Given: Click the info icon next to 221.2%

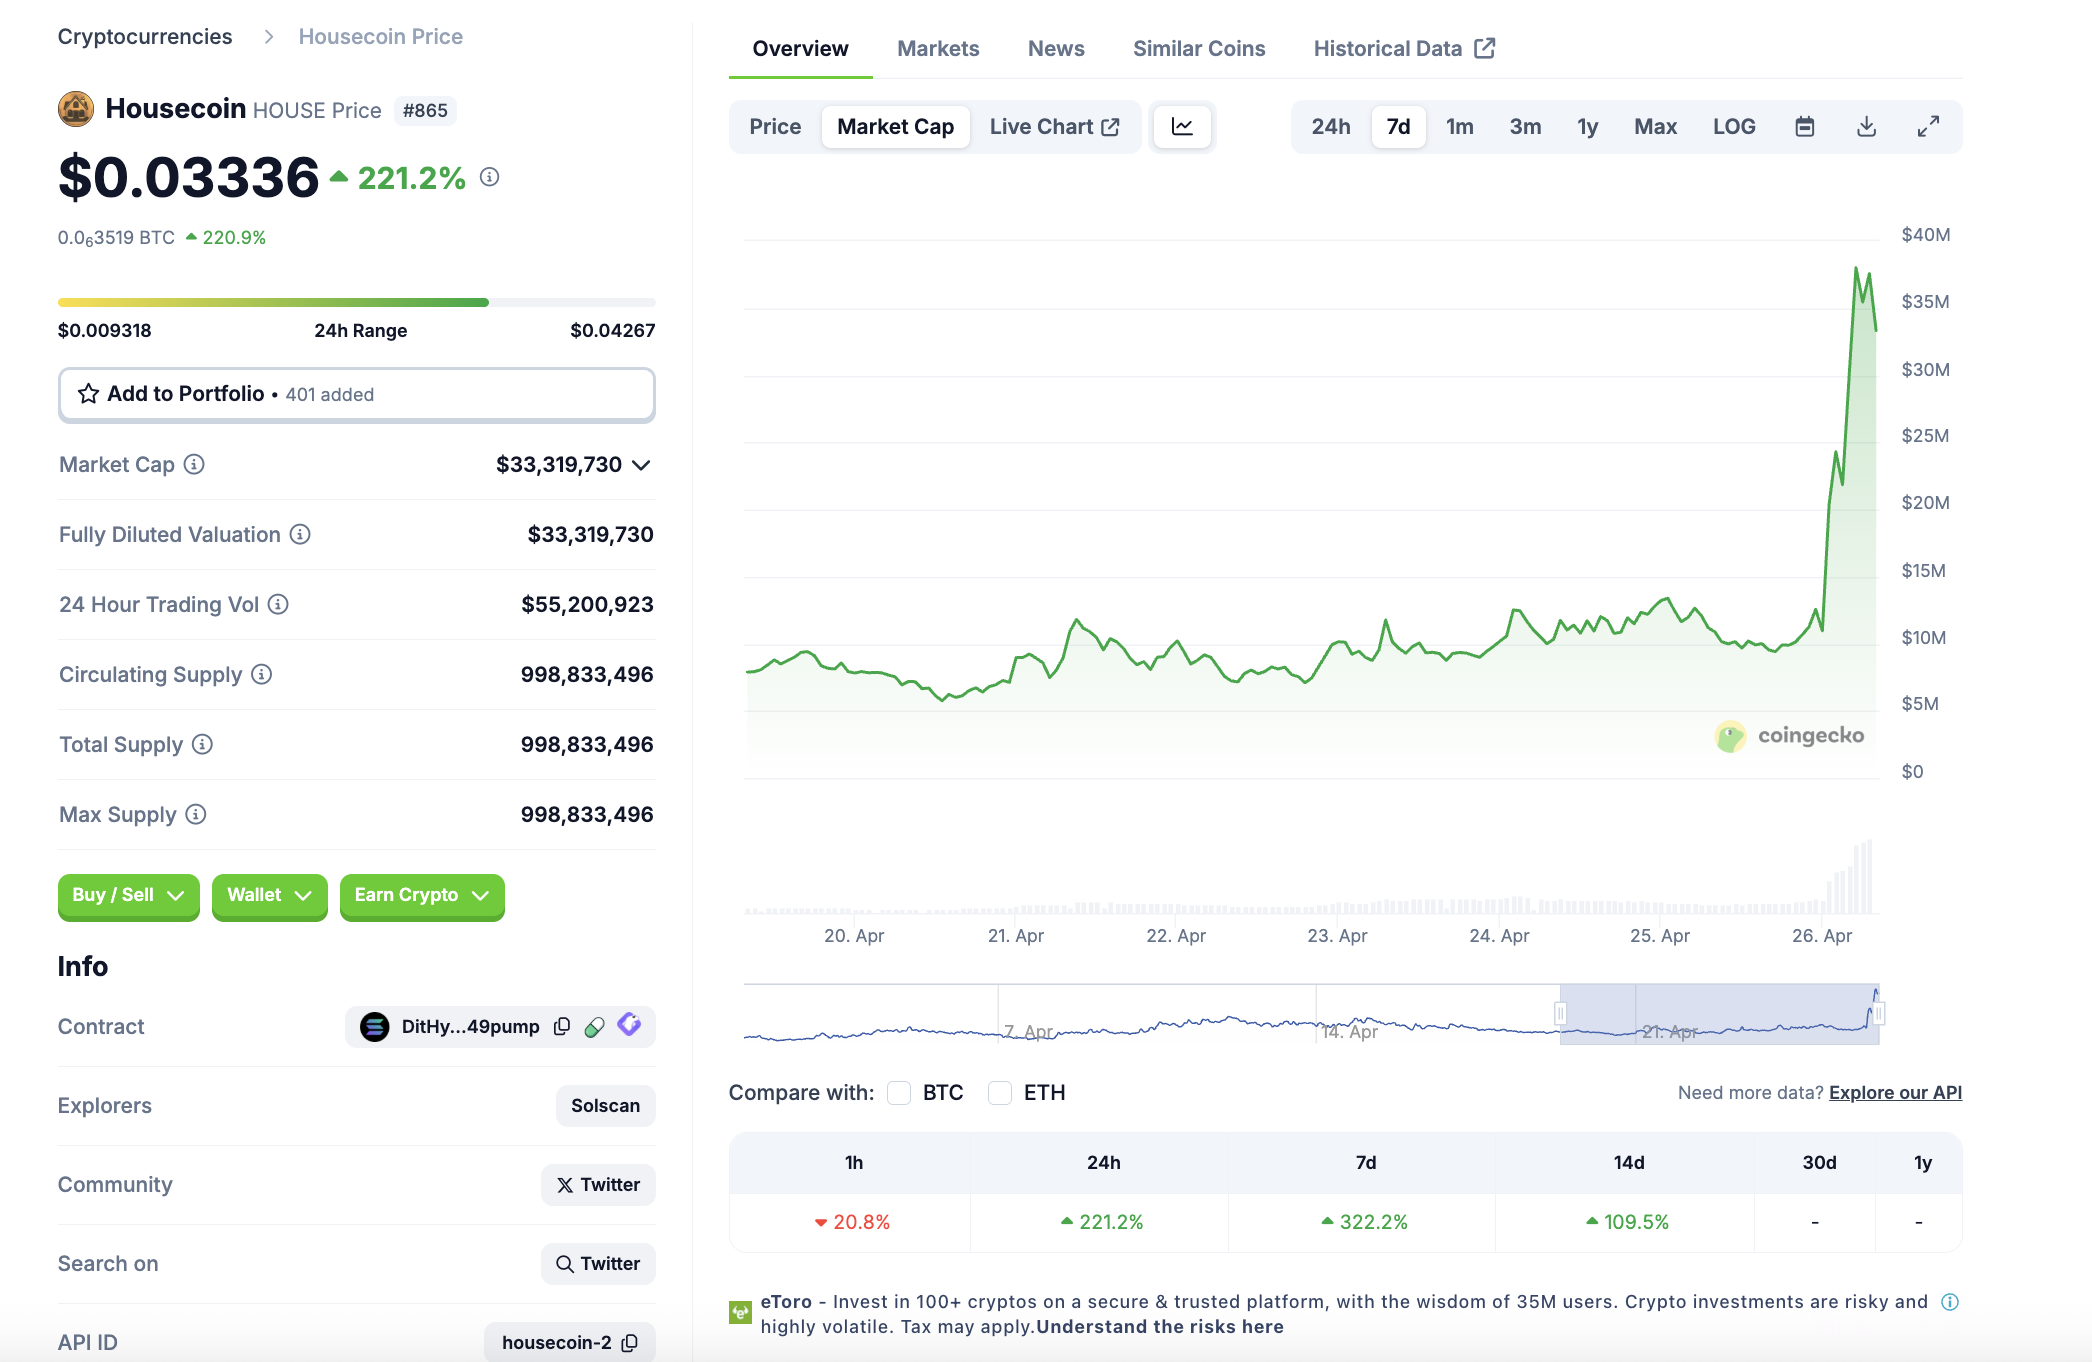Looking at the screenshot, I should coord(489,177).
